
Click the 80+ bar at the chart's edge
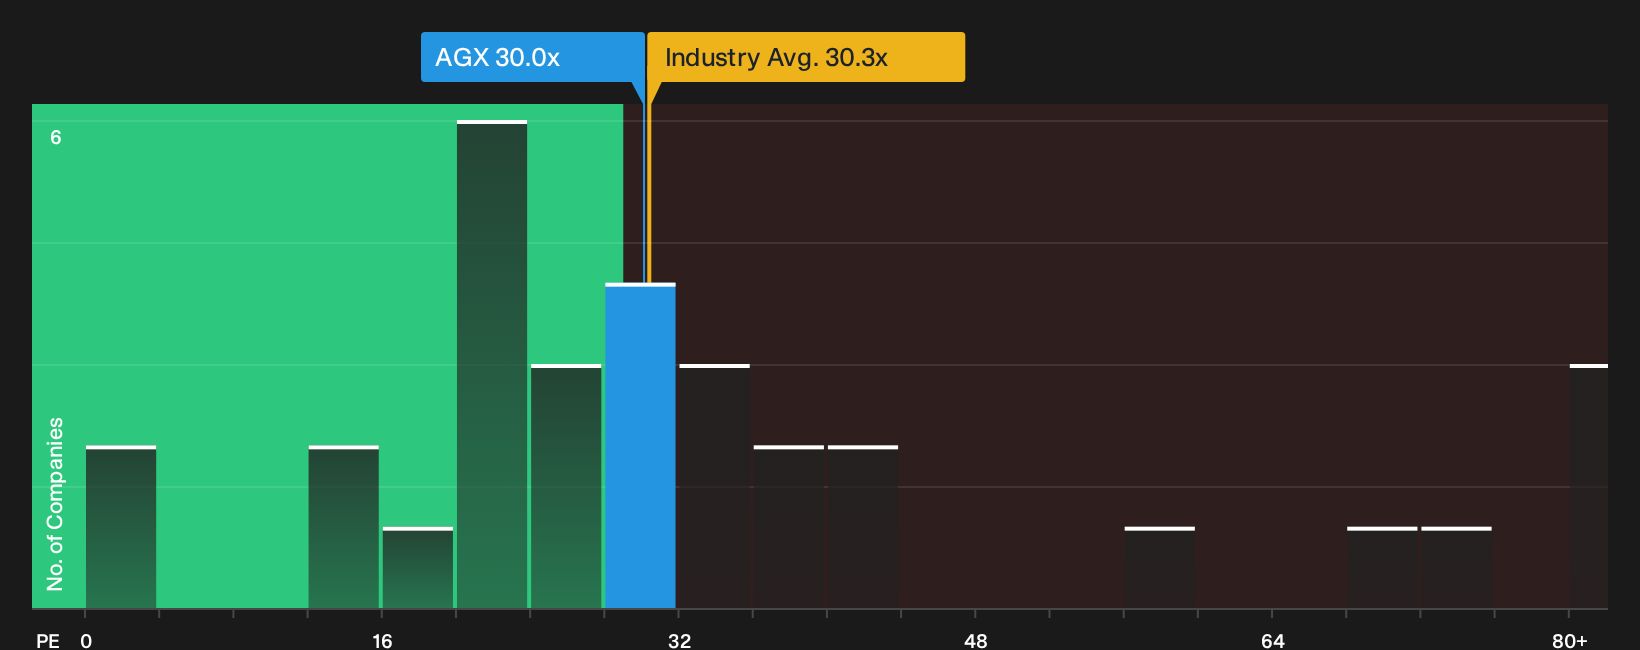point(1589,486)
